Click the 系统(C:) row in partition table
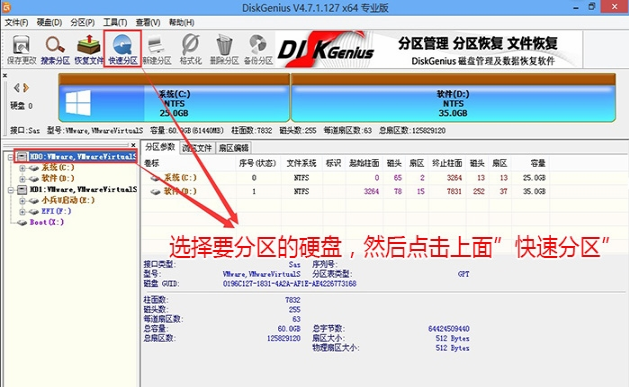 point(345,178)
